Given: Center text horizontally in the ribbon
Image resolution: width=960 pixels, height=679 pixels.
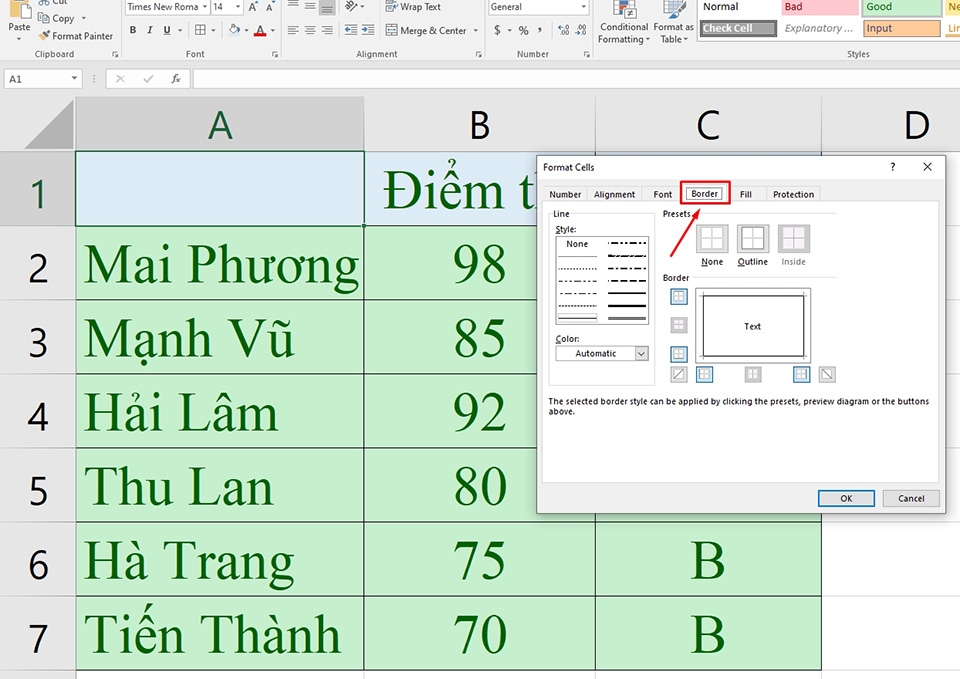Looking at the screenshot, I should [x=310, y=30].
